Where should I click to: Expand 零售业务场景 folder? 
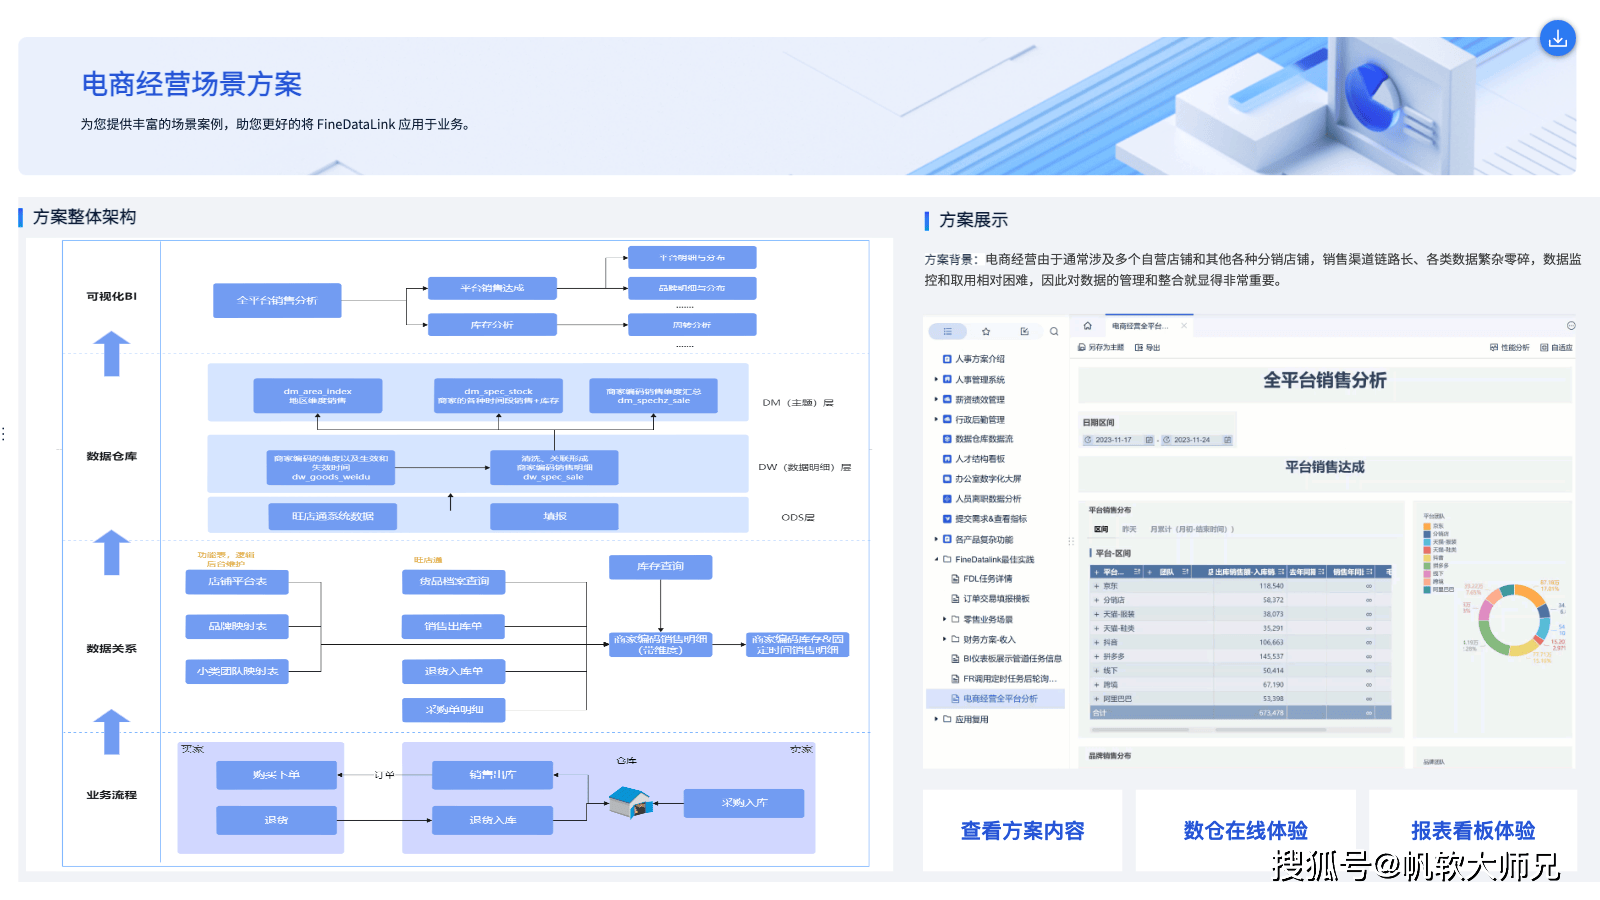[944, 619]
